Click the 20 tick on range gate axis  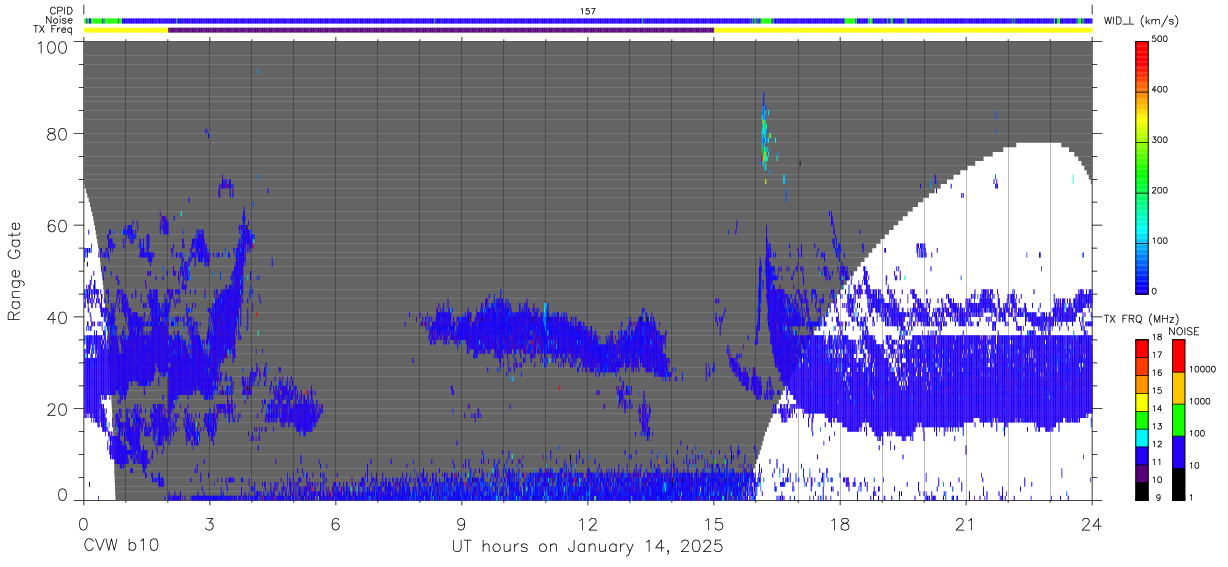point(57,409)
